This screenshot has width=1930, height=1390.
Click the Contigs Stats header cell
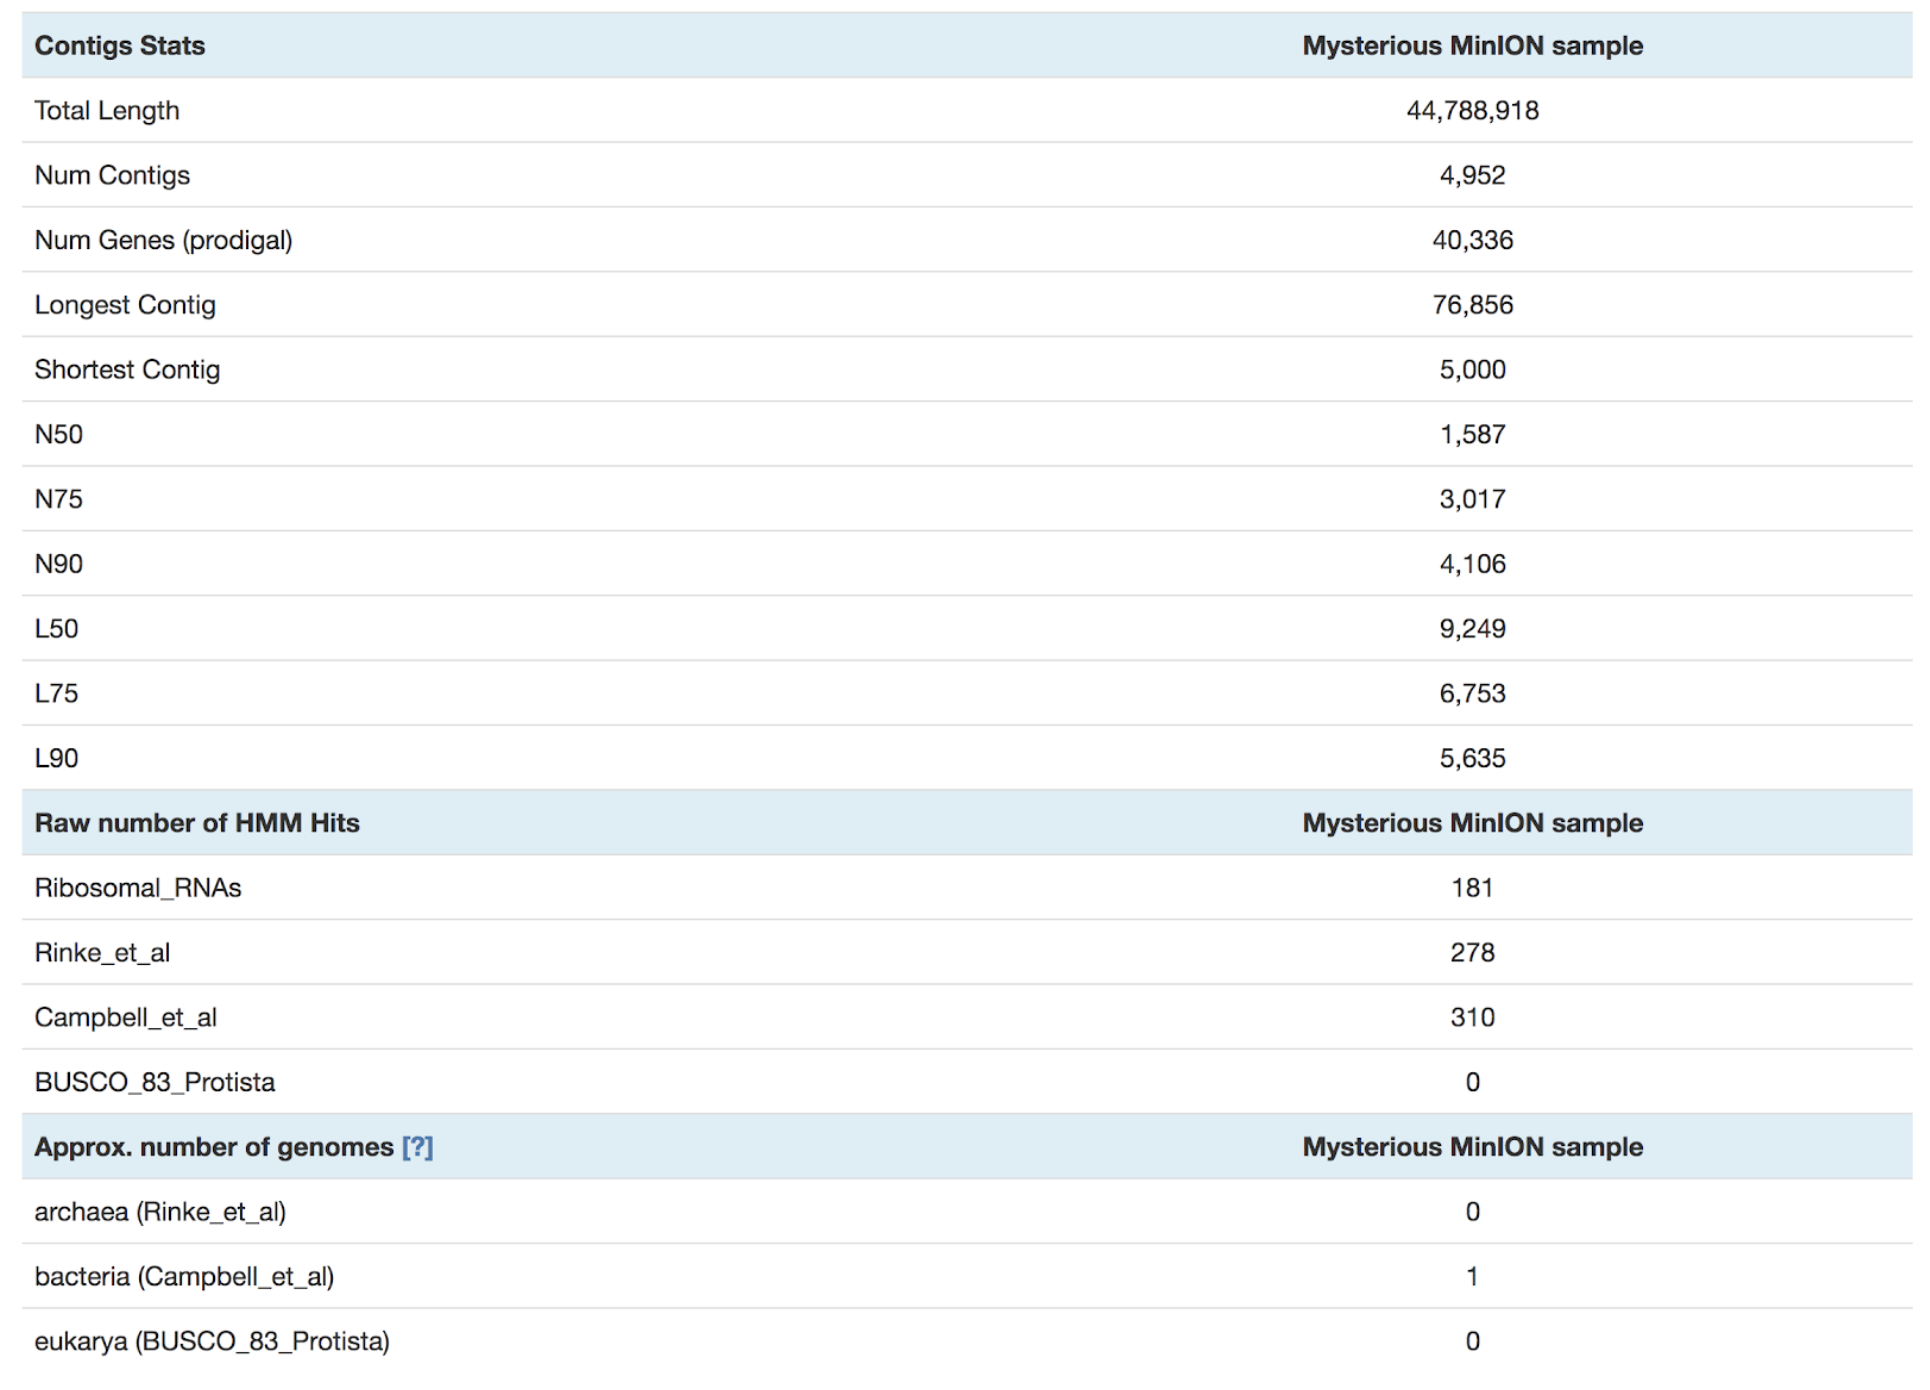coord(120,46)
